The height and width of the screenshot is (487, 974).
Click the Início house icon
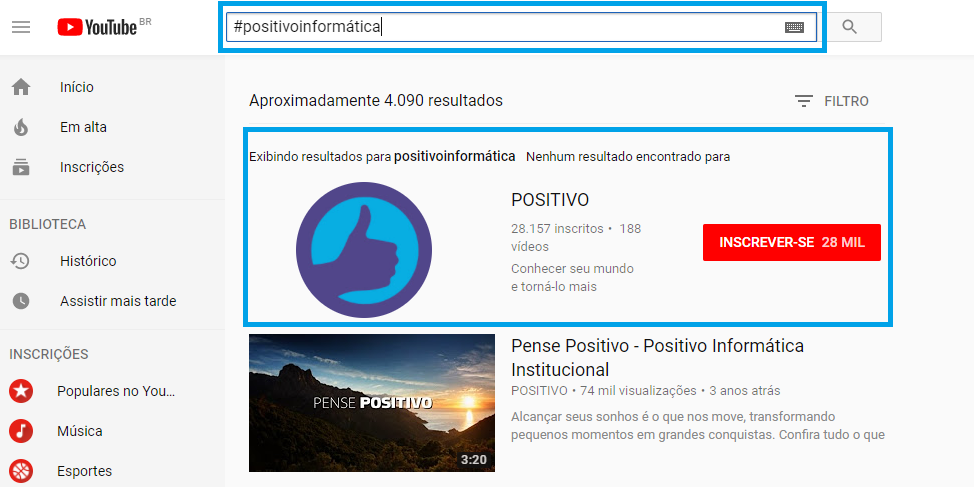[x=21, y=88]
